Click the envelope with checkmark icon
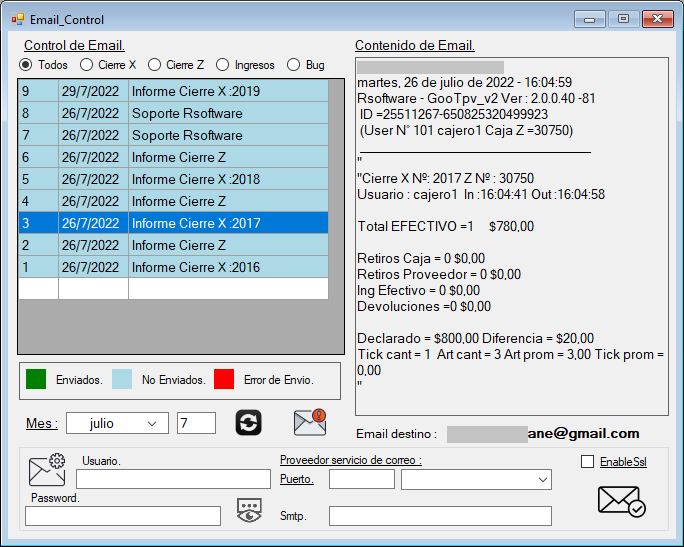 point(620,501)
